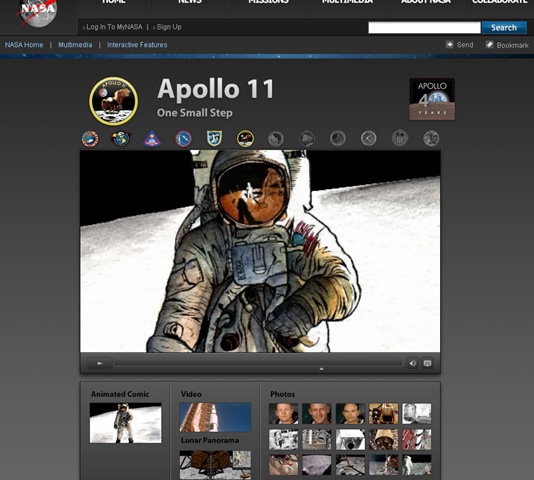Image resolution: width=534 pixels, height=480 pixels.
Task: Select the triangular mission patch icon
Action: (x=152, y=139)
